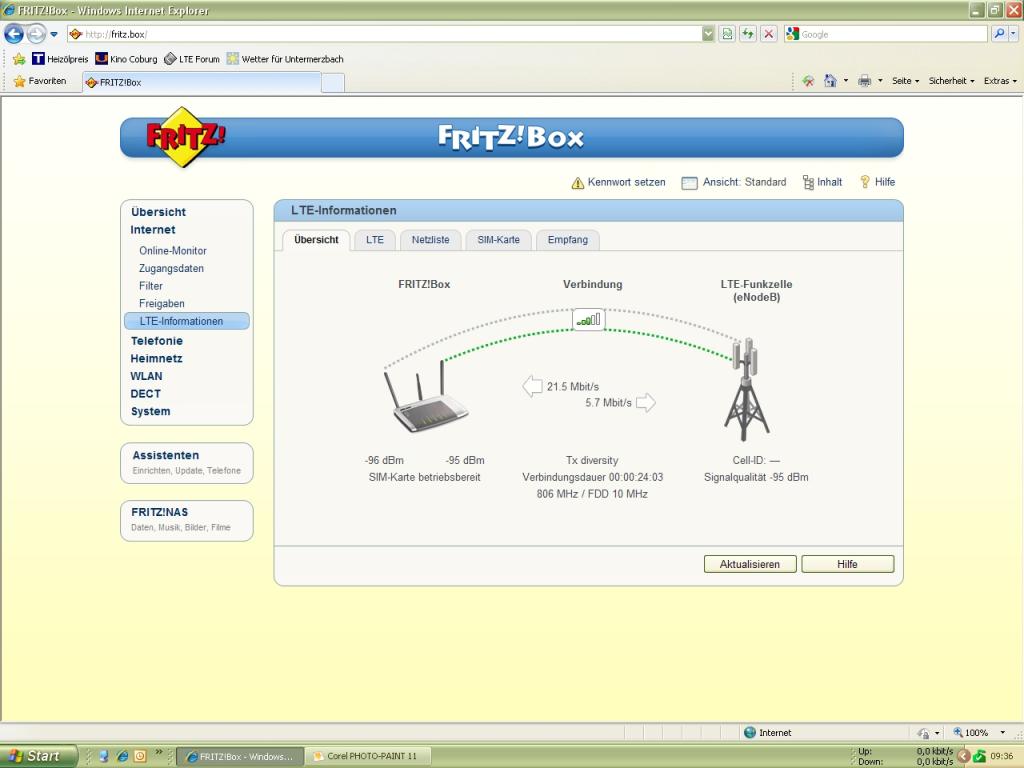
Task: Open Übersicht in the sidebar
Action: click(158, 212)
